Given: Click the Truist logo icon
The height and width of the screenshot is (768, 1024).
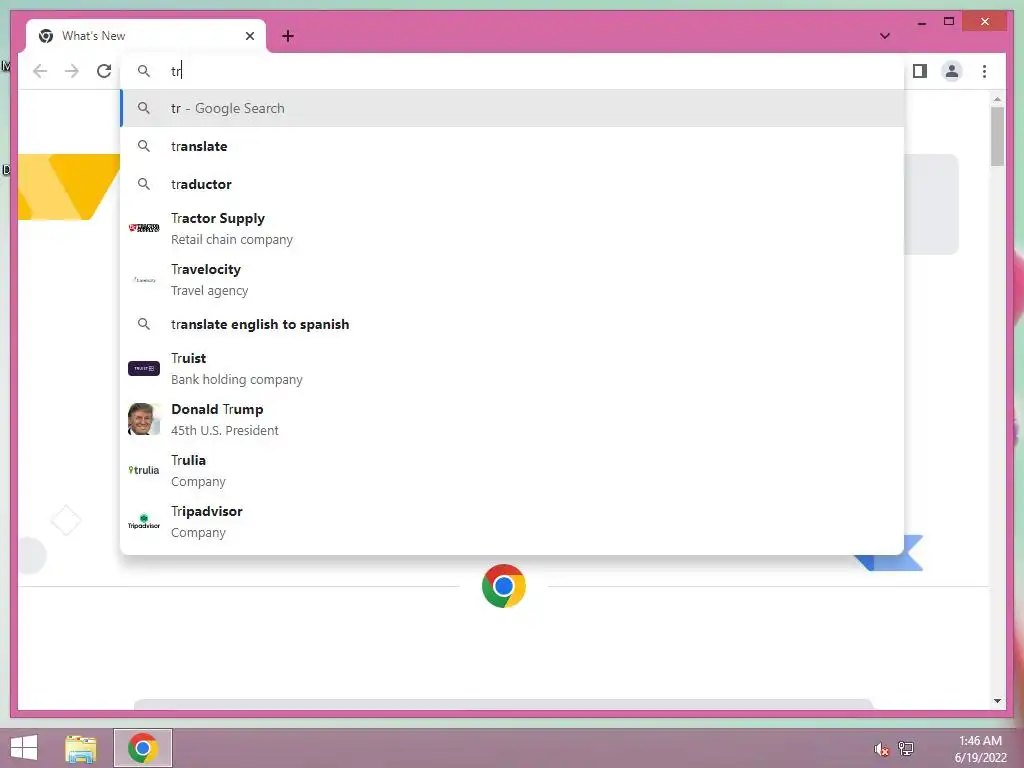Looking at the screenshot, I should coord(144,368).
